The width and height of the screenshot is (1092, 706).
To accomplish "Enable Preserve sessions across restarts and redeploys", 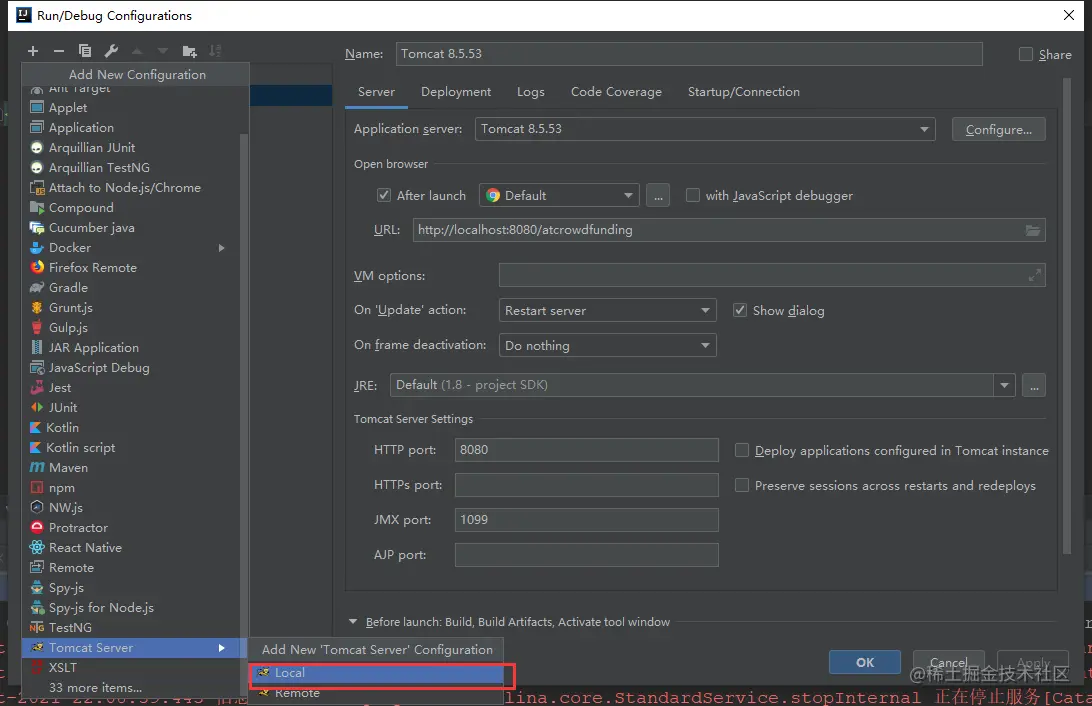I will (742, 485).
